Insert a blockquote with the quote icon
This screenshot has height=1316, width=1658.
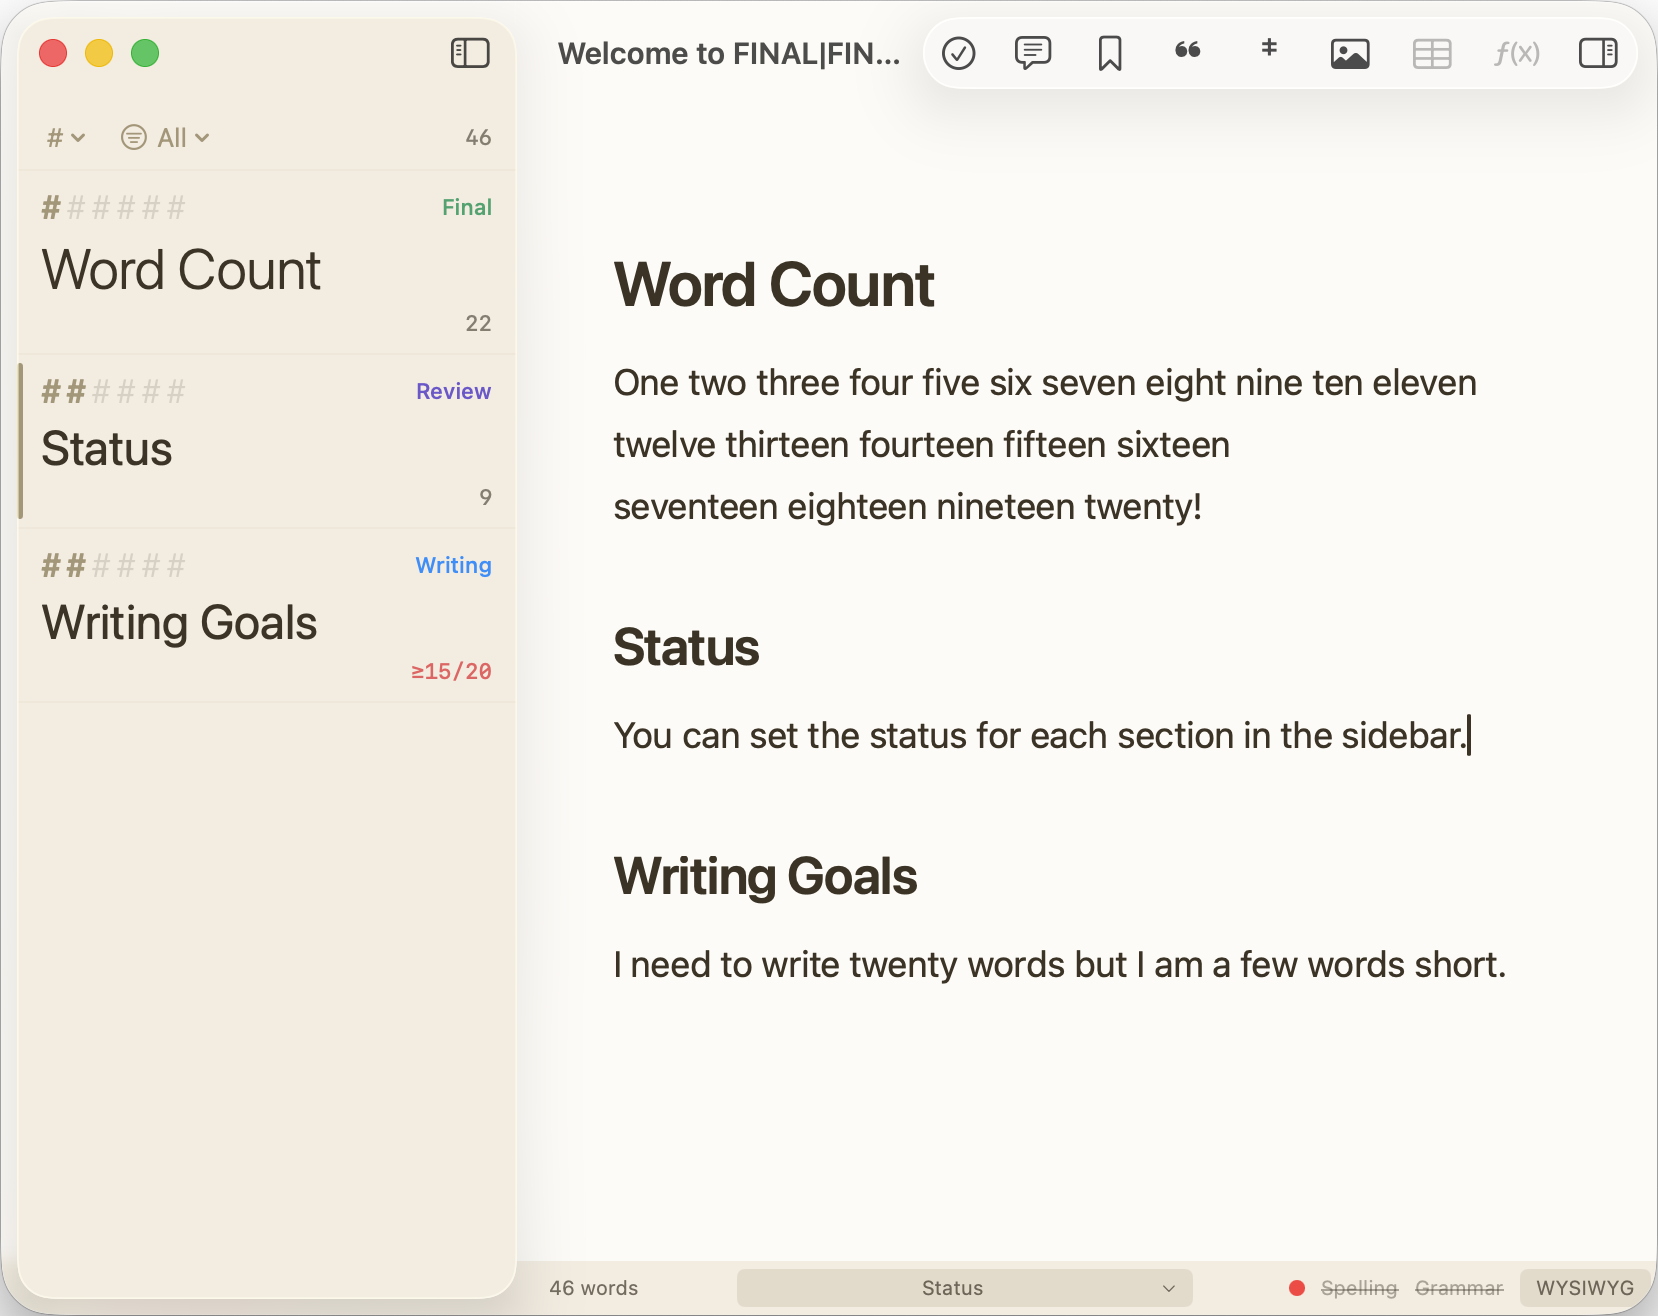click(x=1188, y=50)
